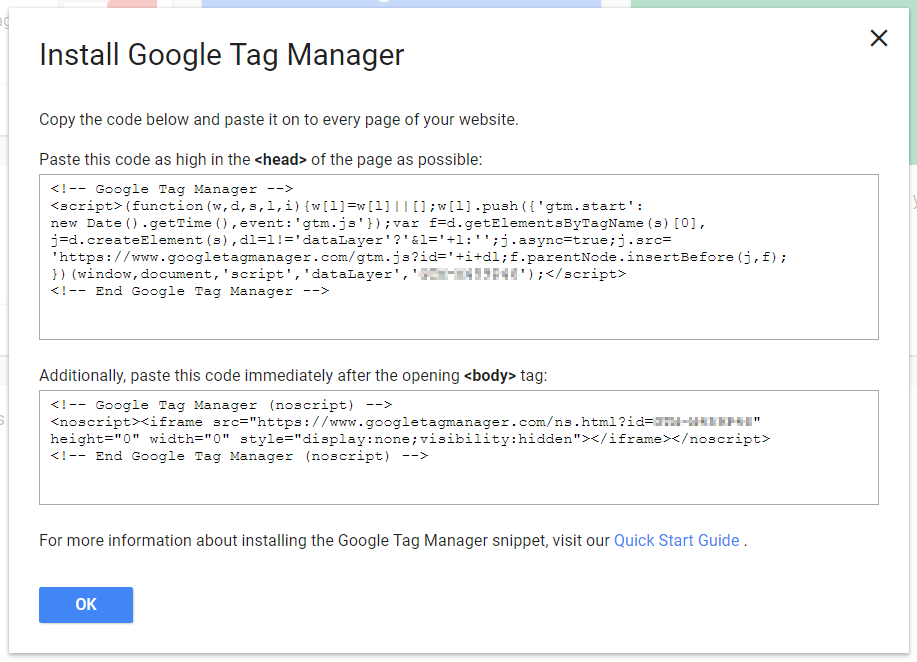Screen dimensions: 917x662
Task: Close the Install Google Tag Manager dialog
Action: click(879, 39)
